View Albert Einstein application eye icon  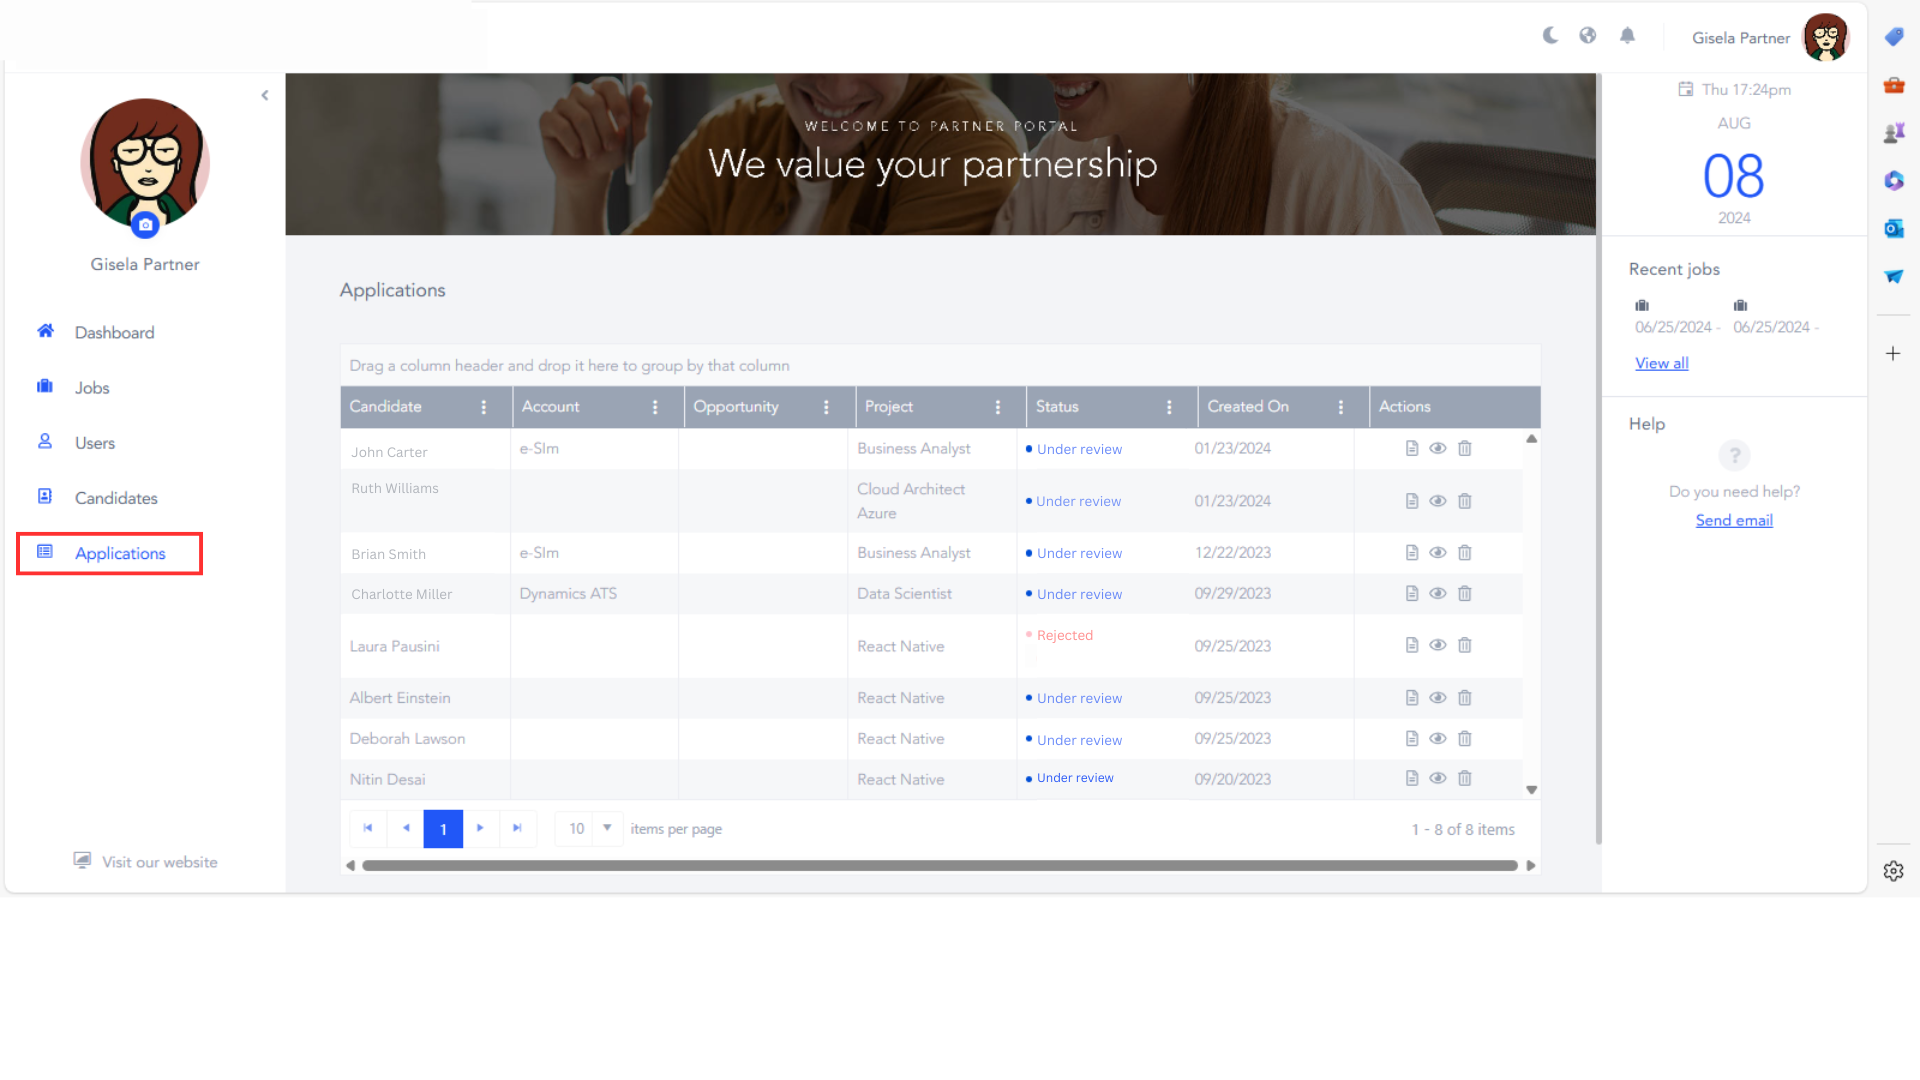[1438, 697]
